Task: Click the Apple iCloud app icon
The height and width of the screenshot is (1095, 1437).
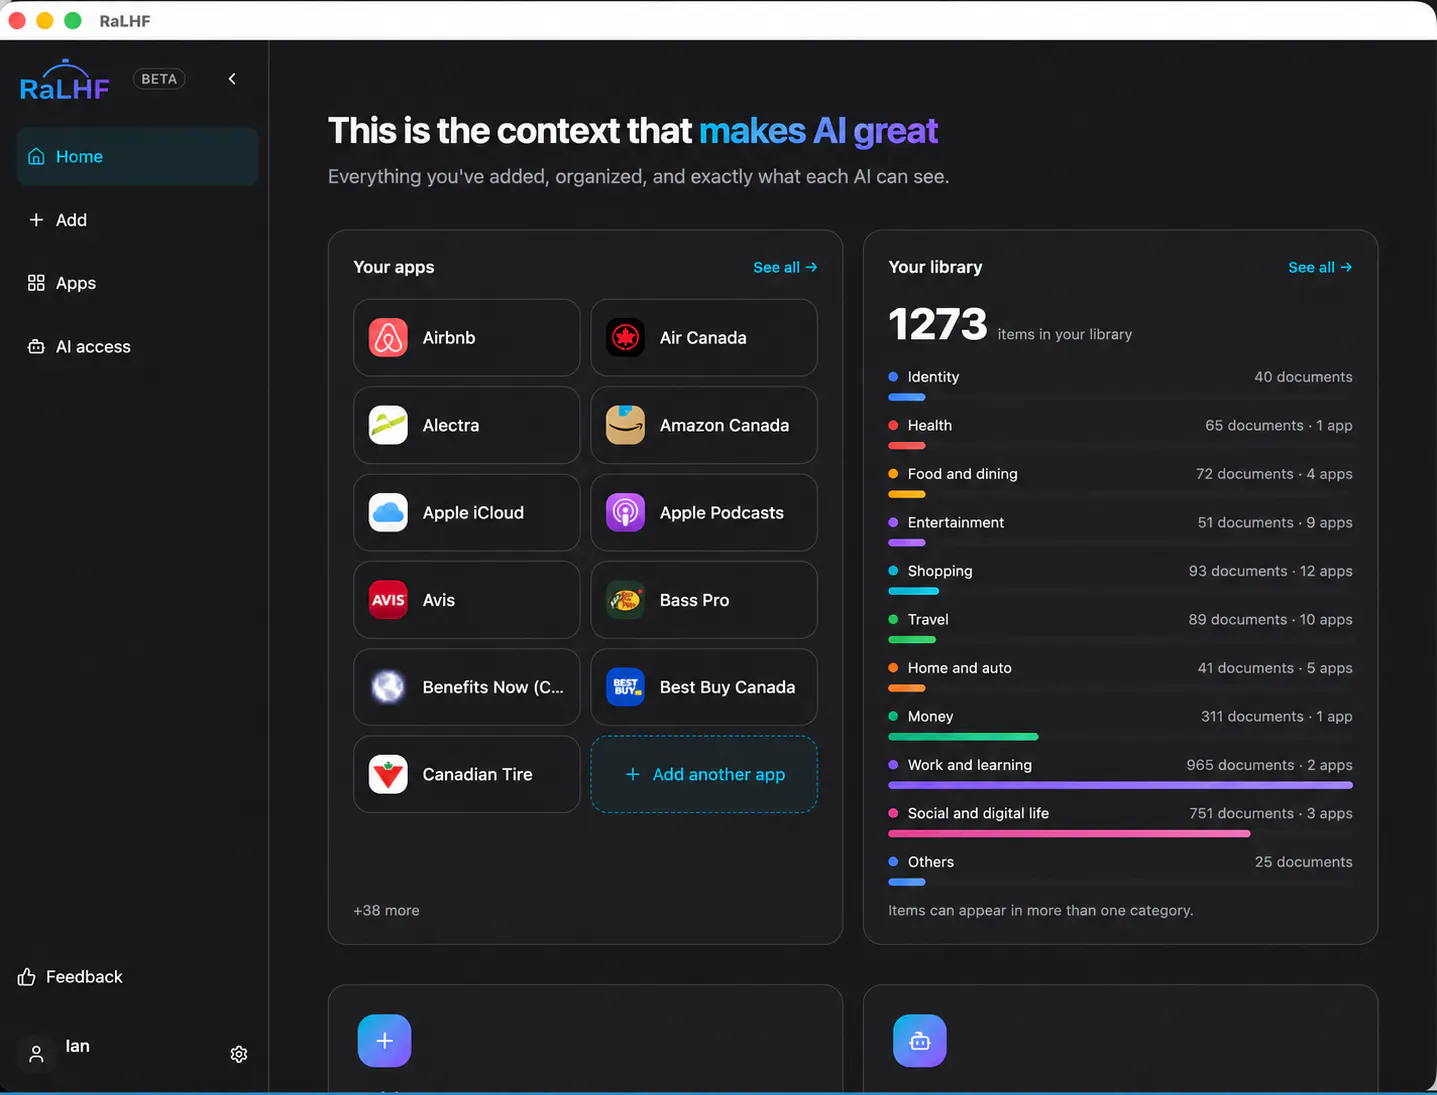Action: (388, 513)
